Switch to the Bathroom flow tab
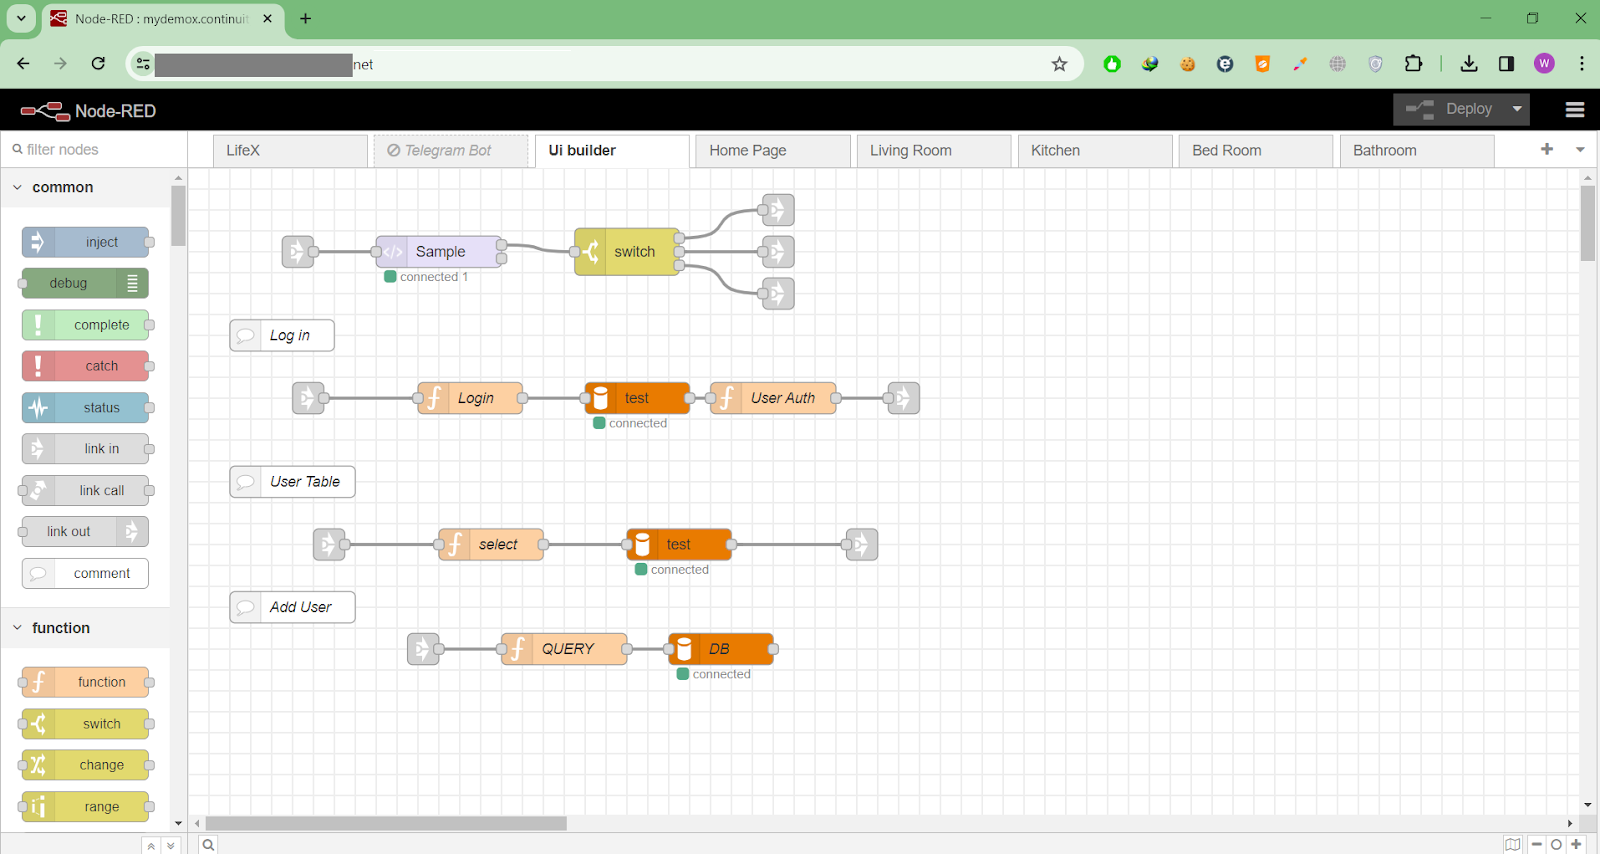Viewport: 1600px width, 854px height. tap(1417, 151)
